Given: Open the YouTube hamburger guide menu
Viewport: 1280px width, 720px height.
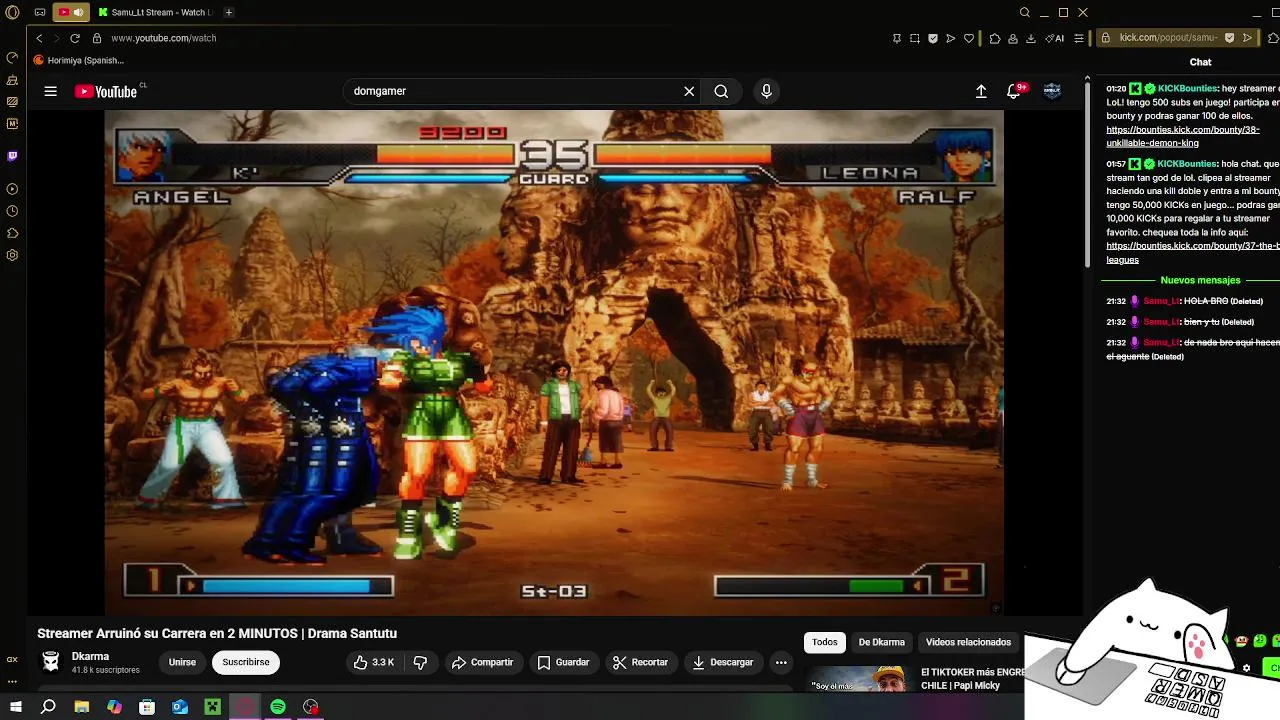Looking at the screenshot, I should click(50, 91).
